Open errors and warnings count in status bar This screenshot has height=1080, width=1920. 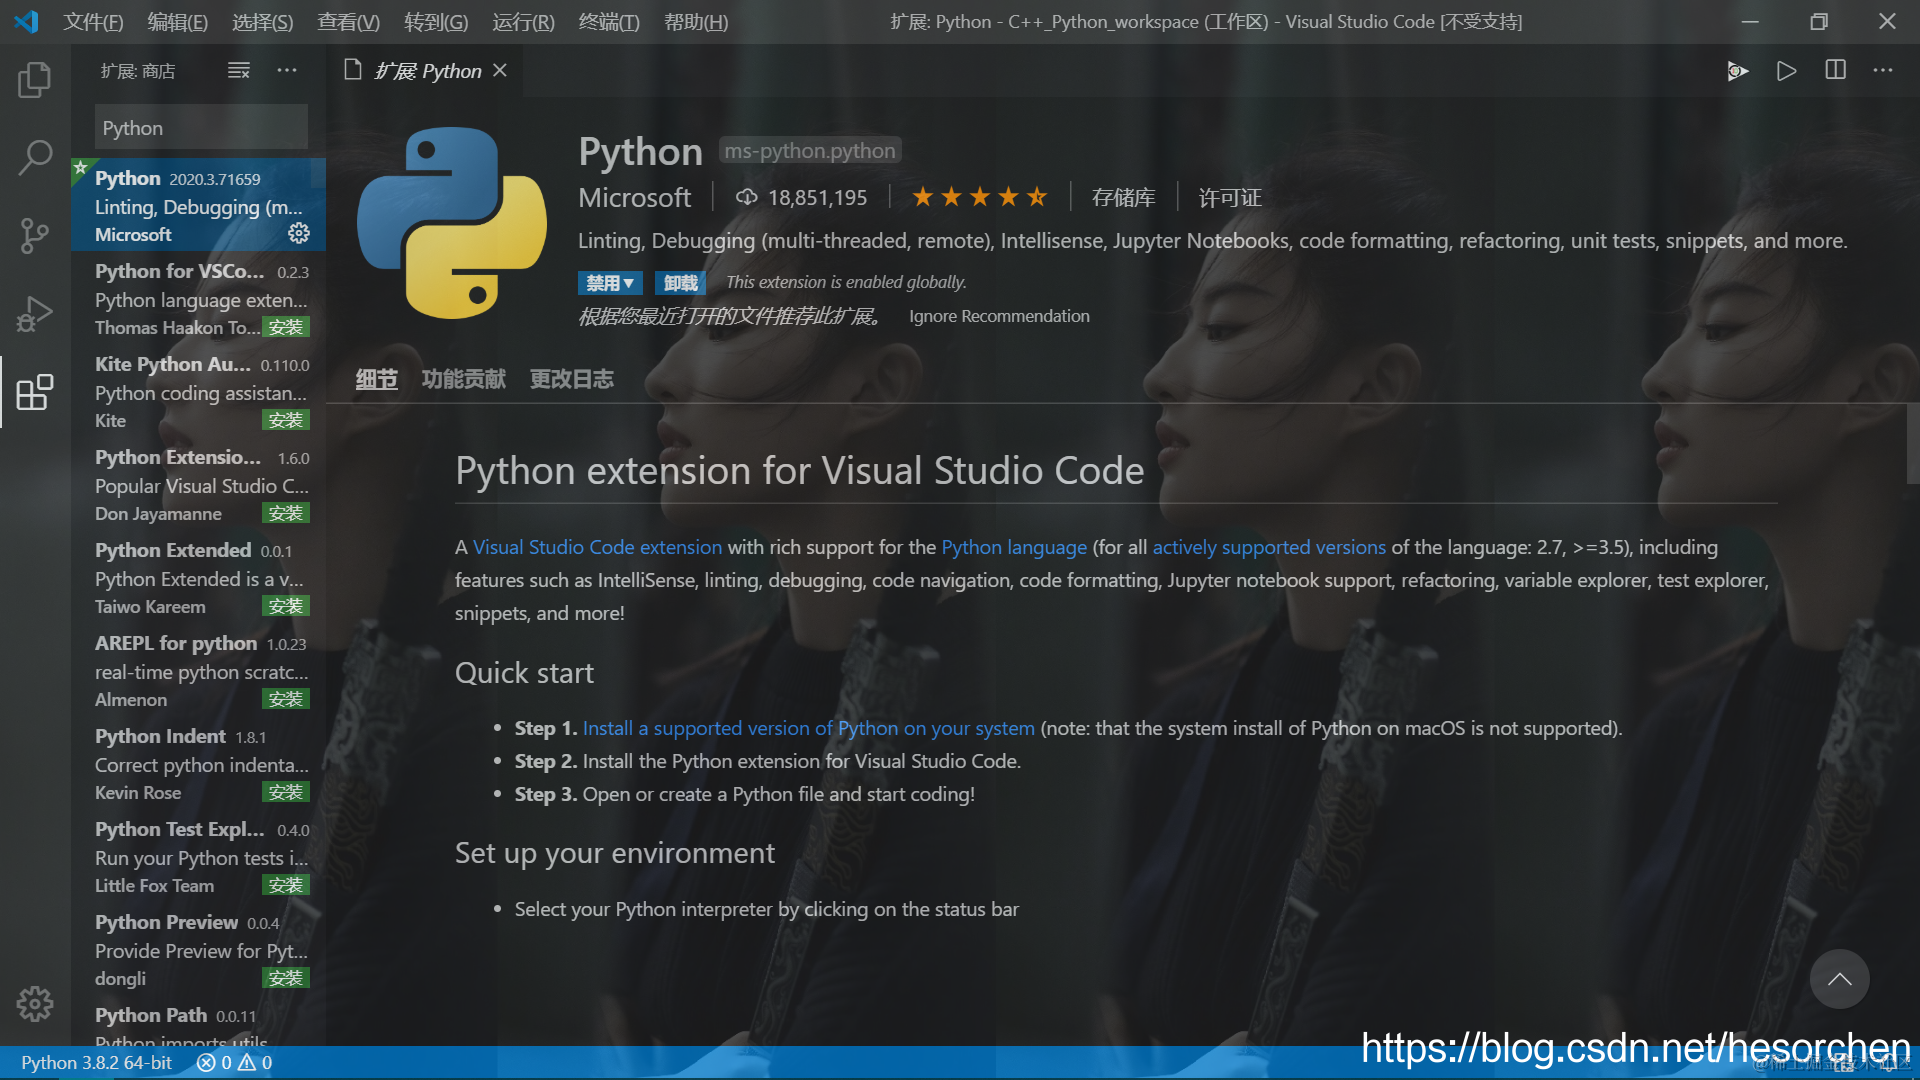[234, 1063]
